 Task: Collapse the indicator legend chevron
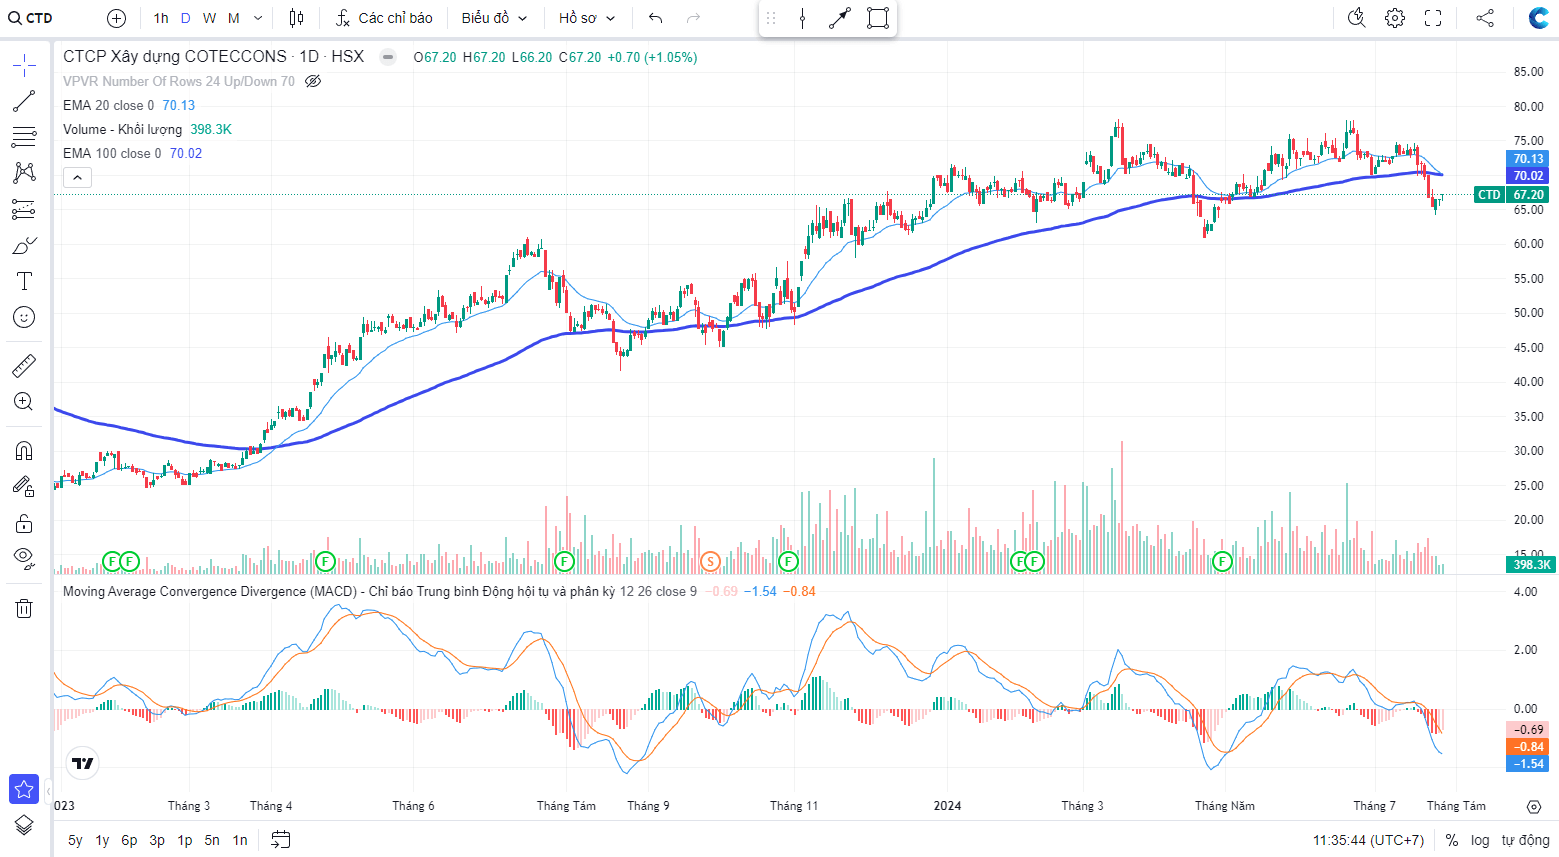[x=77, y=177]
